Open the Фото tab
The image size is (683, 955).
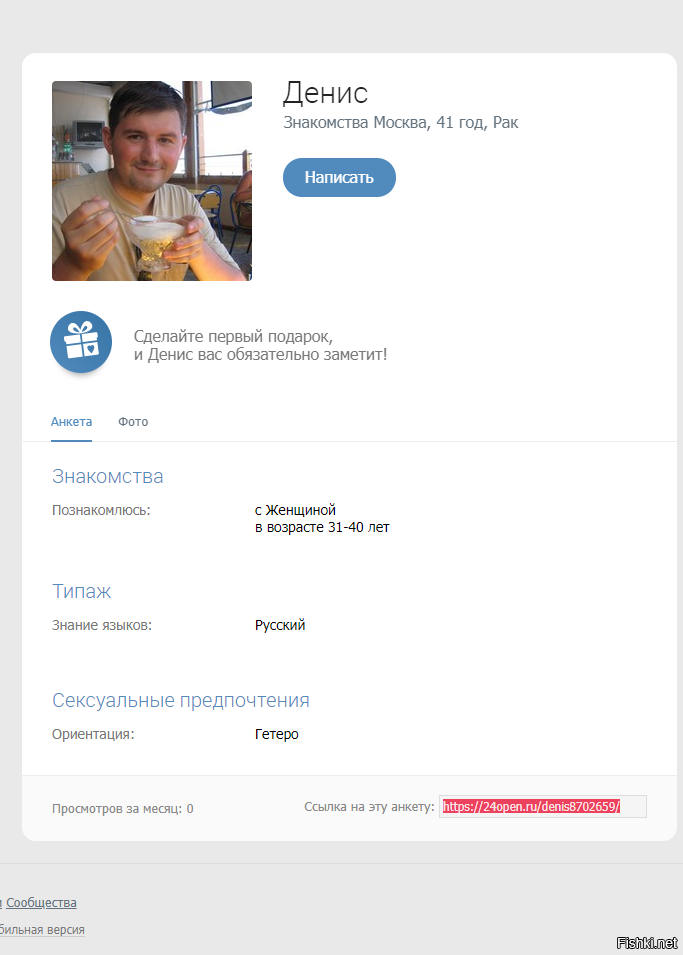click(x=133, y=421)
